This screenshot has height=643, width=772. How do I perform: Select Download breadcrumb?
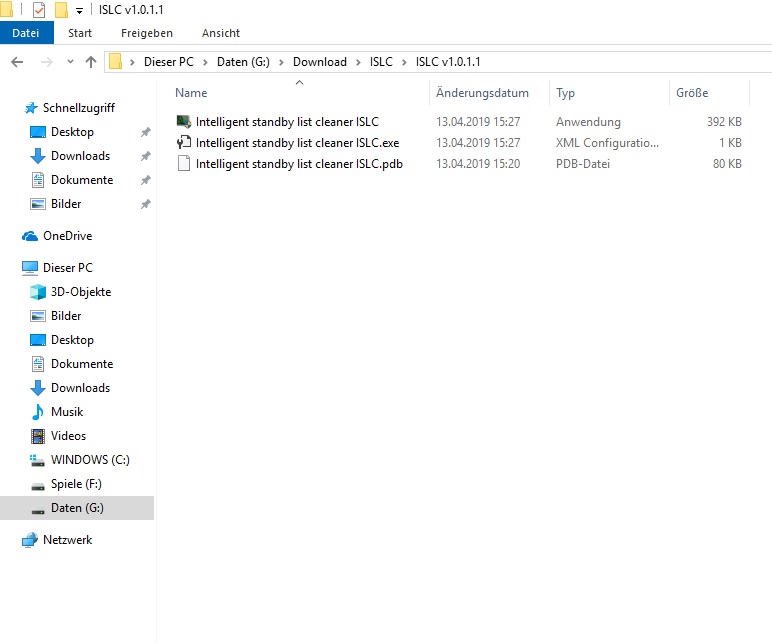[320, 62]
